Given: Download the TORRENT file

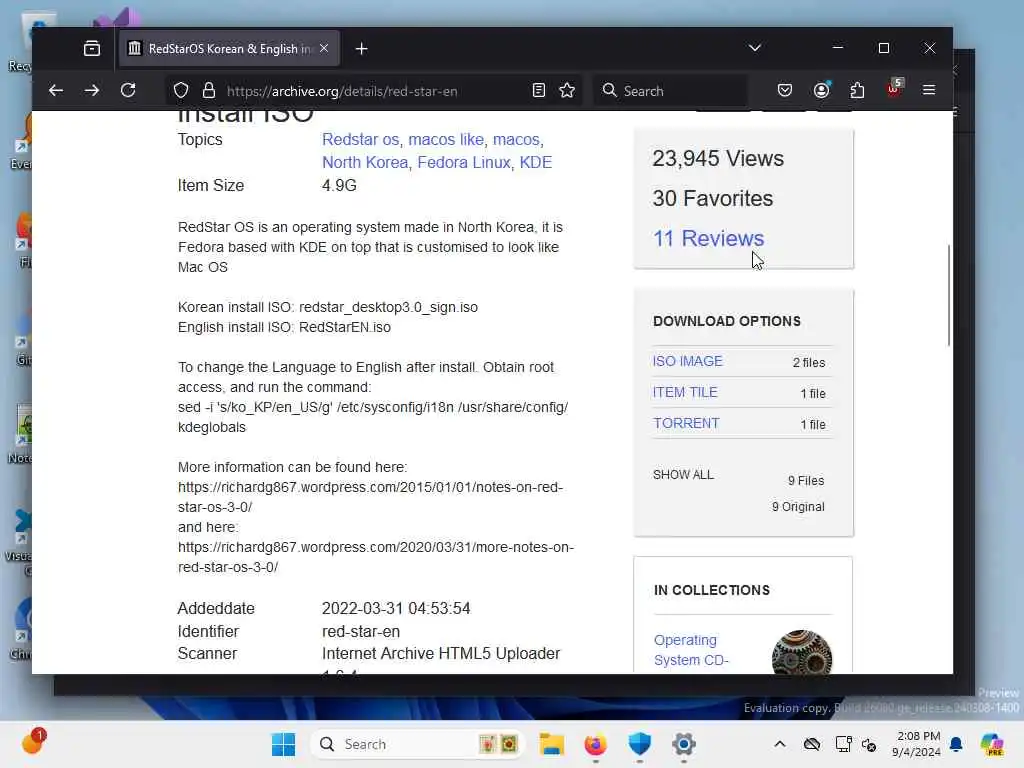Looking at the screenshot, I should [x=686, y=423].
